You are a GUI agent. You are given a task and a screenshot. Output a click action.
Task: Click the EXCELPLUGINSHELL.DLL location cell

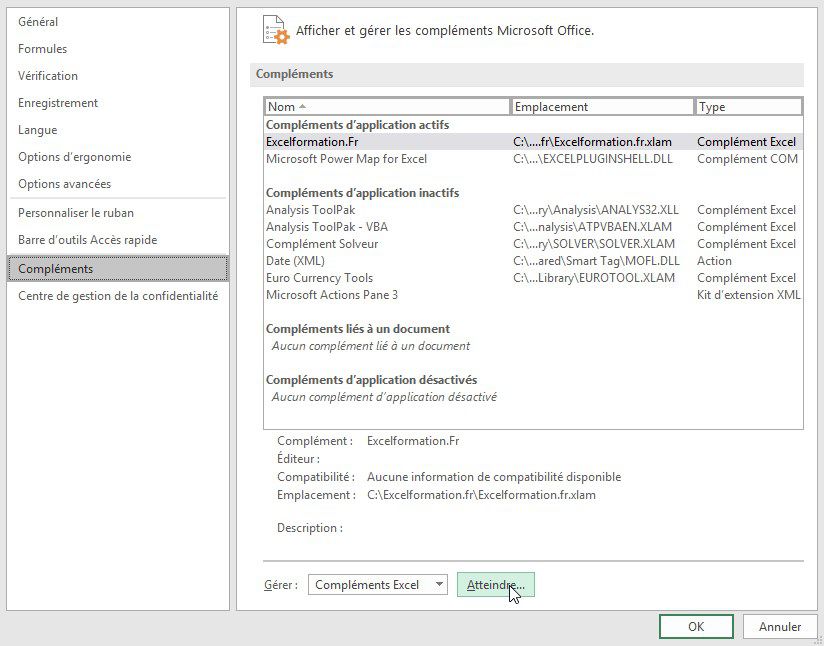click(x=593, y=159)
